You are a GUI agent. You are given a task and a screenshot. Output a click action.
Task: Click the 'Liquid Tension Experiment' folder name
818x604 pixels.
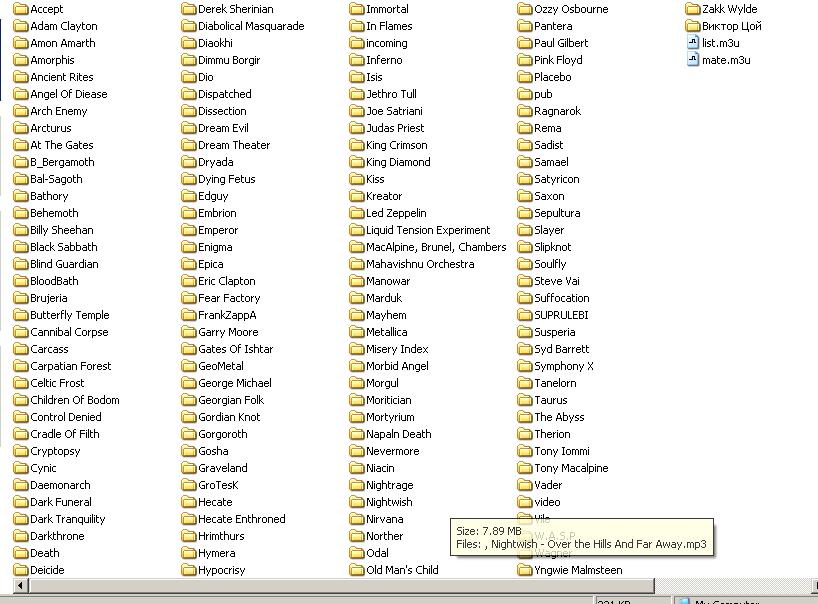[428, 230]
